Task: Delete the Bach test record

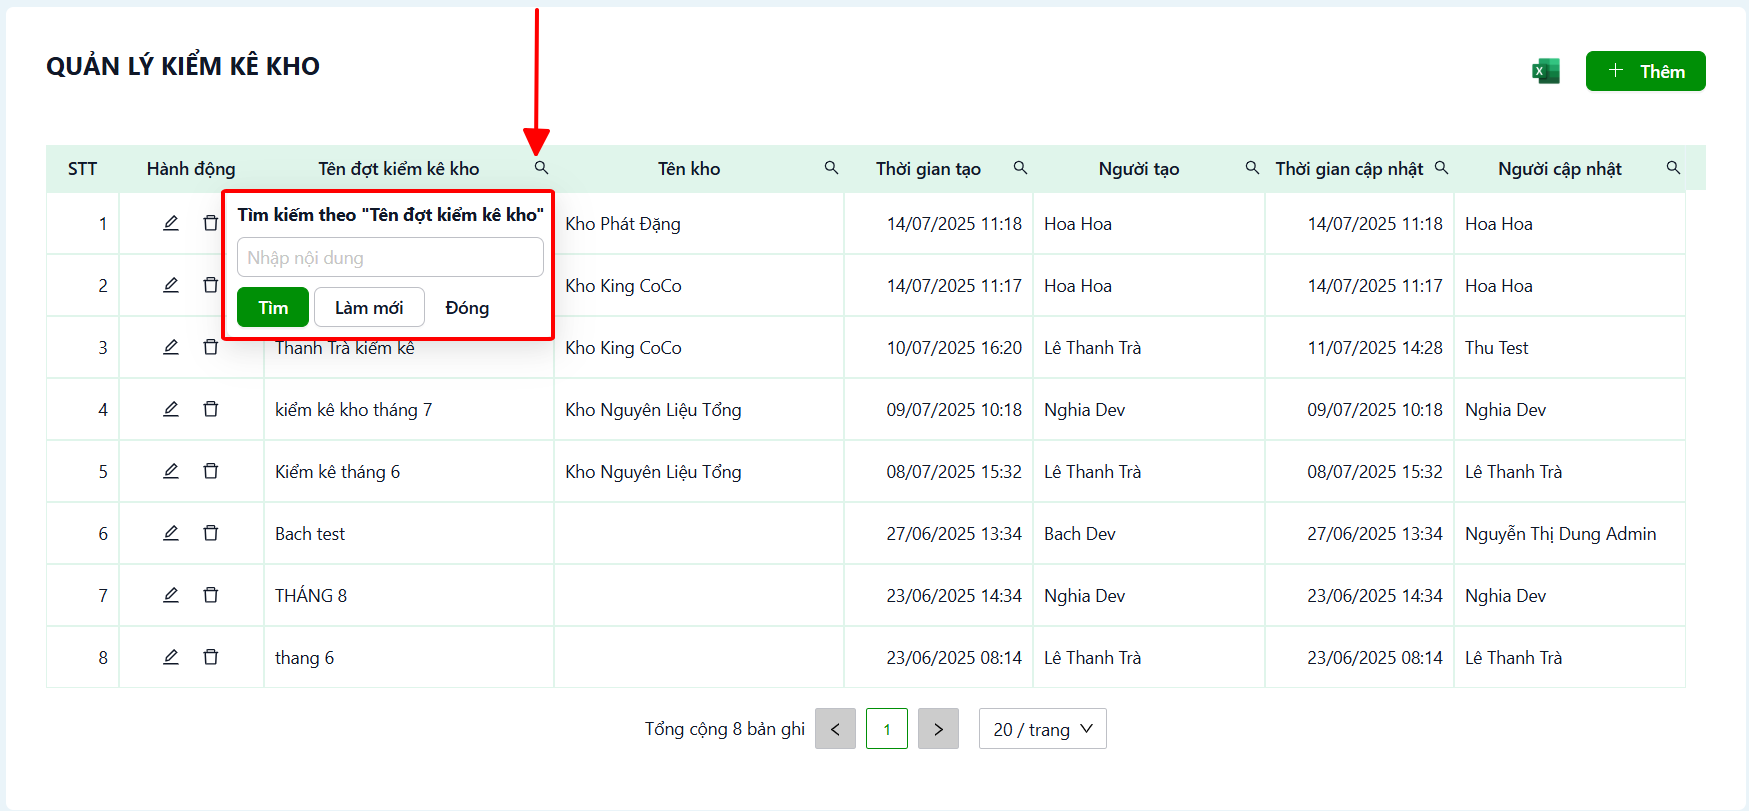Action: (211, 533)
